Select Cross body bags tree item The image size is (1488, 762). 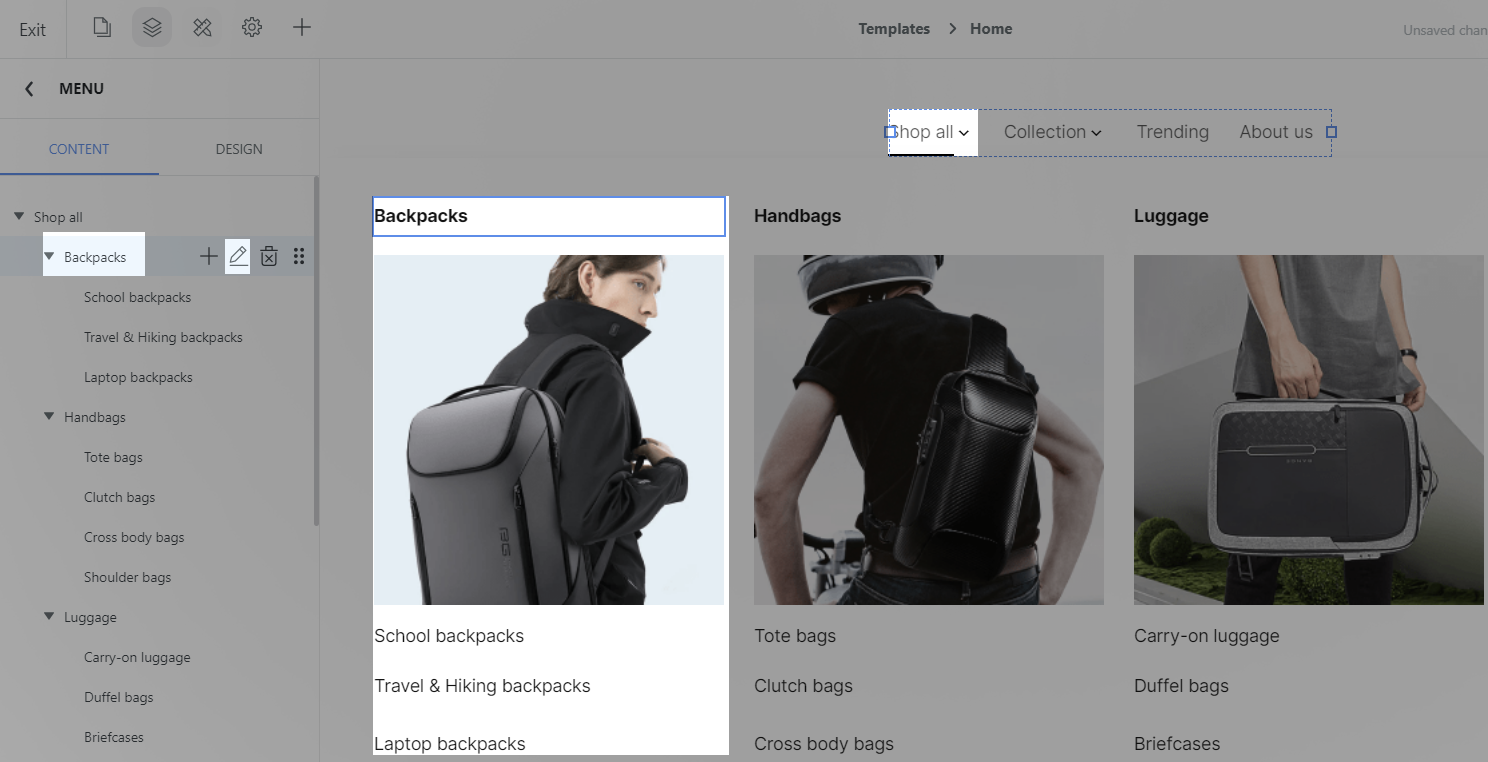click(x=134, y=537)
